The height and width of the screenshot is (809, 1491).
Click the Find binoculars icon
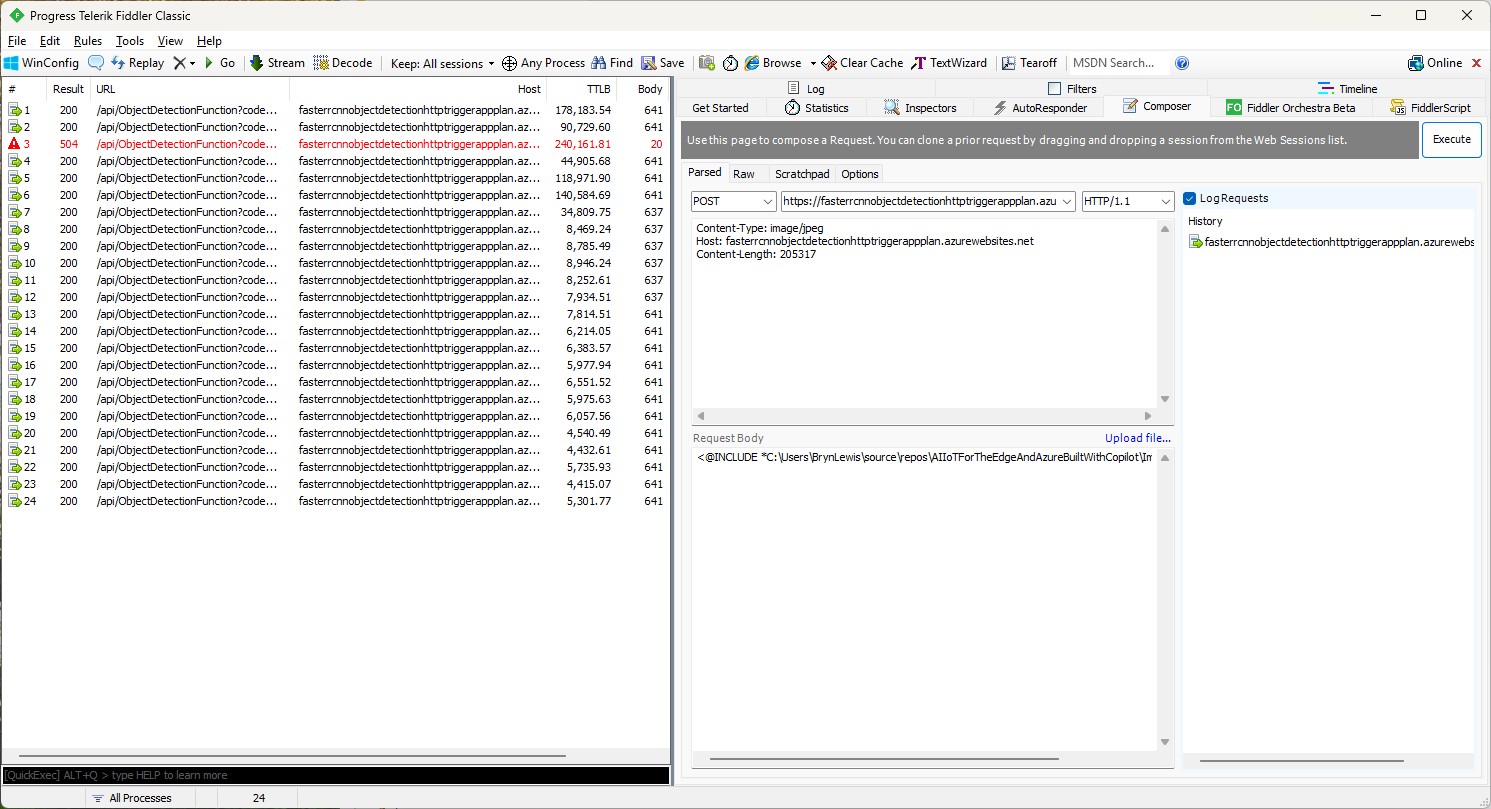599,63
